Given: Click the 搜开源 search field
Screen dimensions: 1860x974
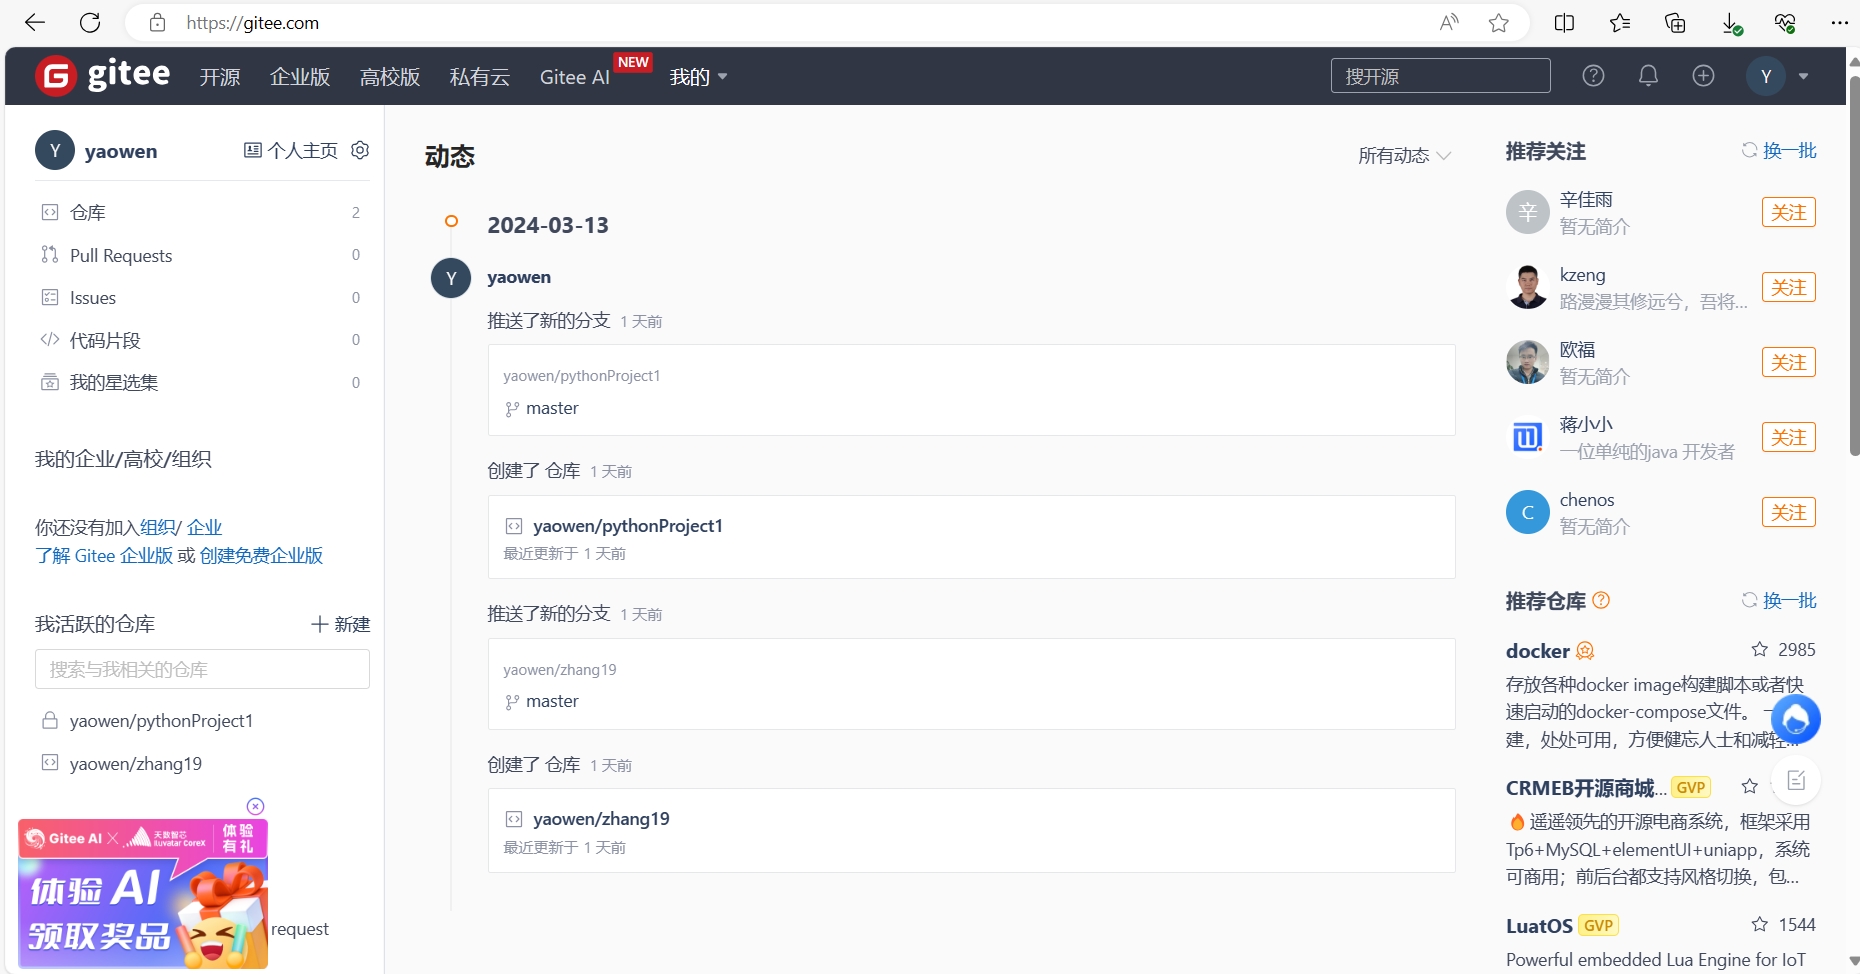Looking at the screenshot, I should point(1440,76).
